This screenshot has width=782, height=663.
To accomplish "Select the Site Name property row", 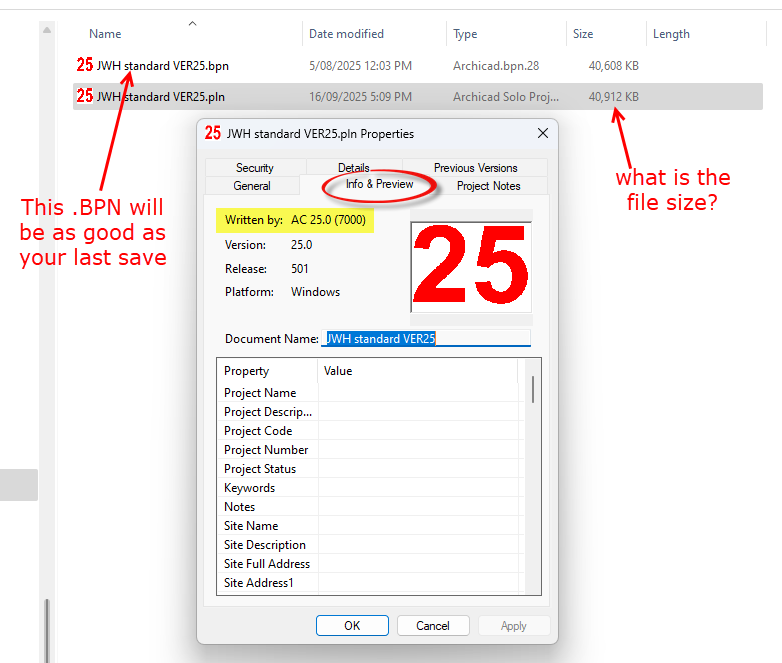I will click(x=370, y=525).
